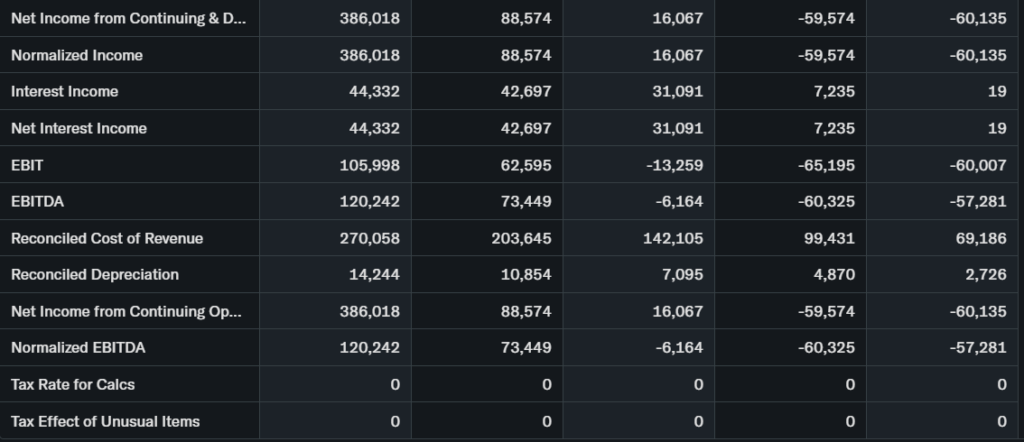The width and height of the screenshot is (1024, 442).
Task: Select the Reconciled Cost of Revenue label
Action: click(107, 238)
